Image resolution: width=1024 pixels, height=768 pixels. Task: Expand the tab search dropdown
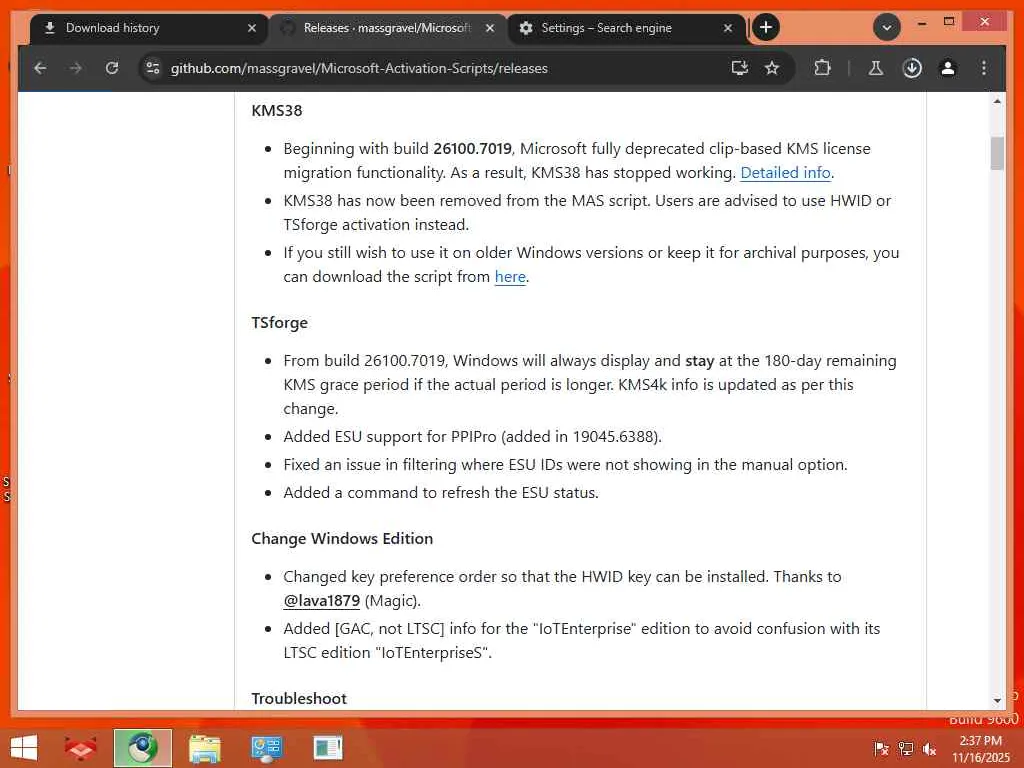point(886,27)
